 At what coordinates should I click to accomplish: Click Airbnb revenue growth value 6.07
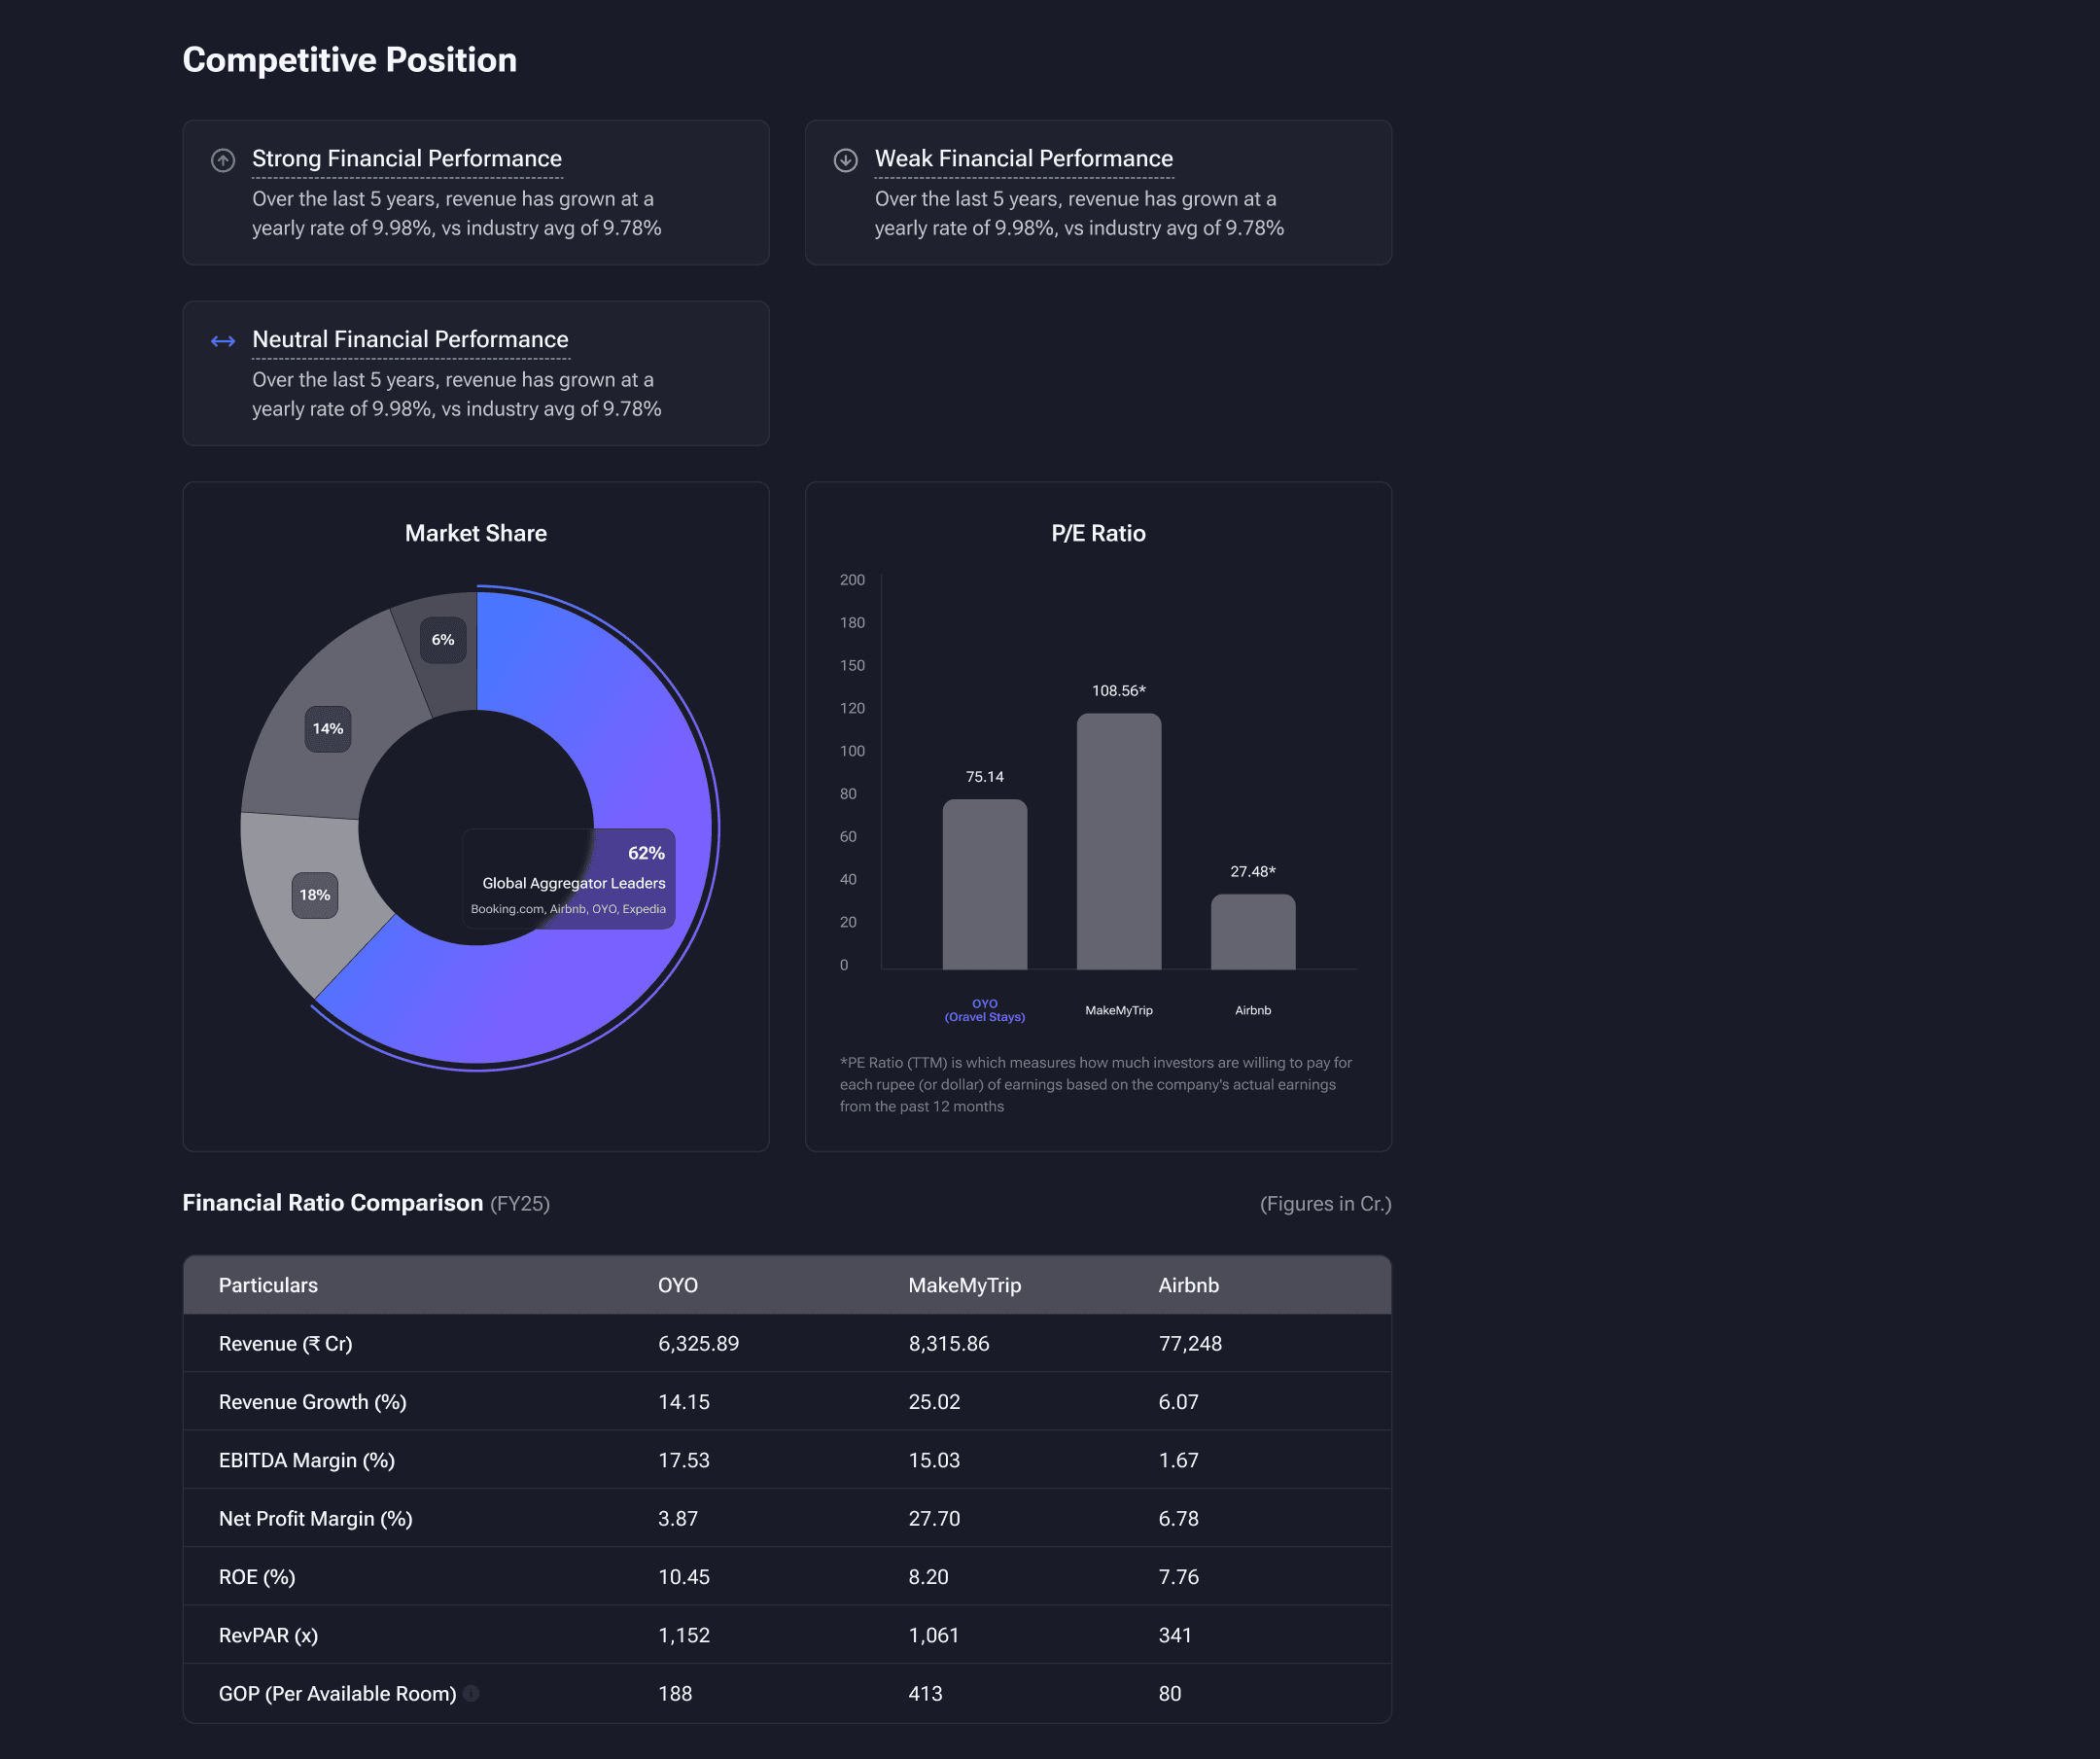1178,1402
